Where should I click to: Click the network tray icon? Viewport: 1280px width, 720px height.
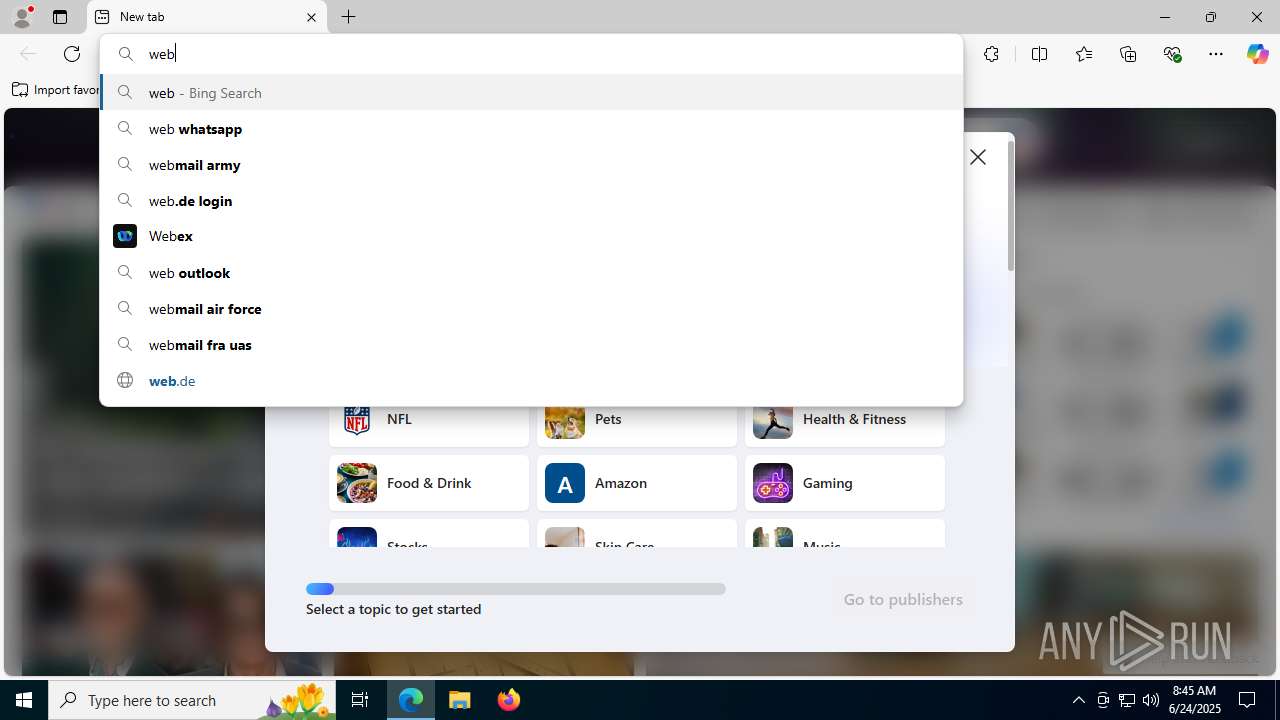click(1127, 700)
